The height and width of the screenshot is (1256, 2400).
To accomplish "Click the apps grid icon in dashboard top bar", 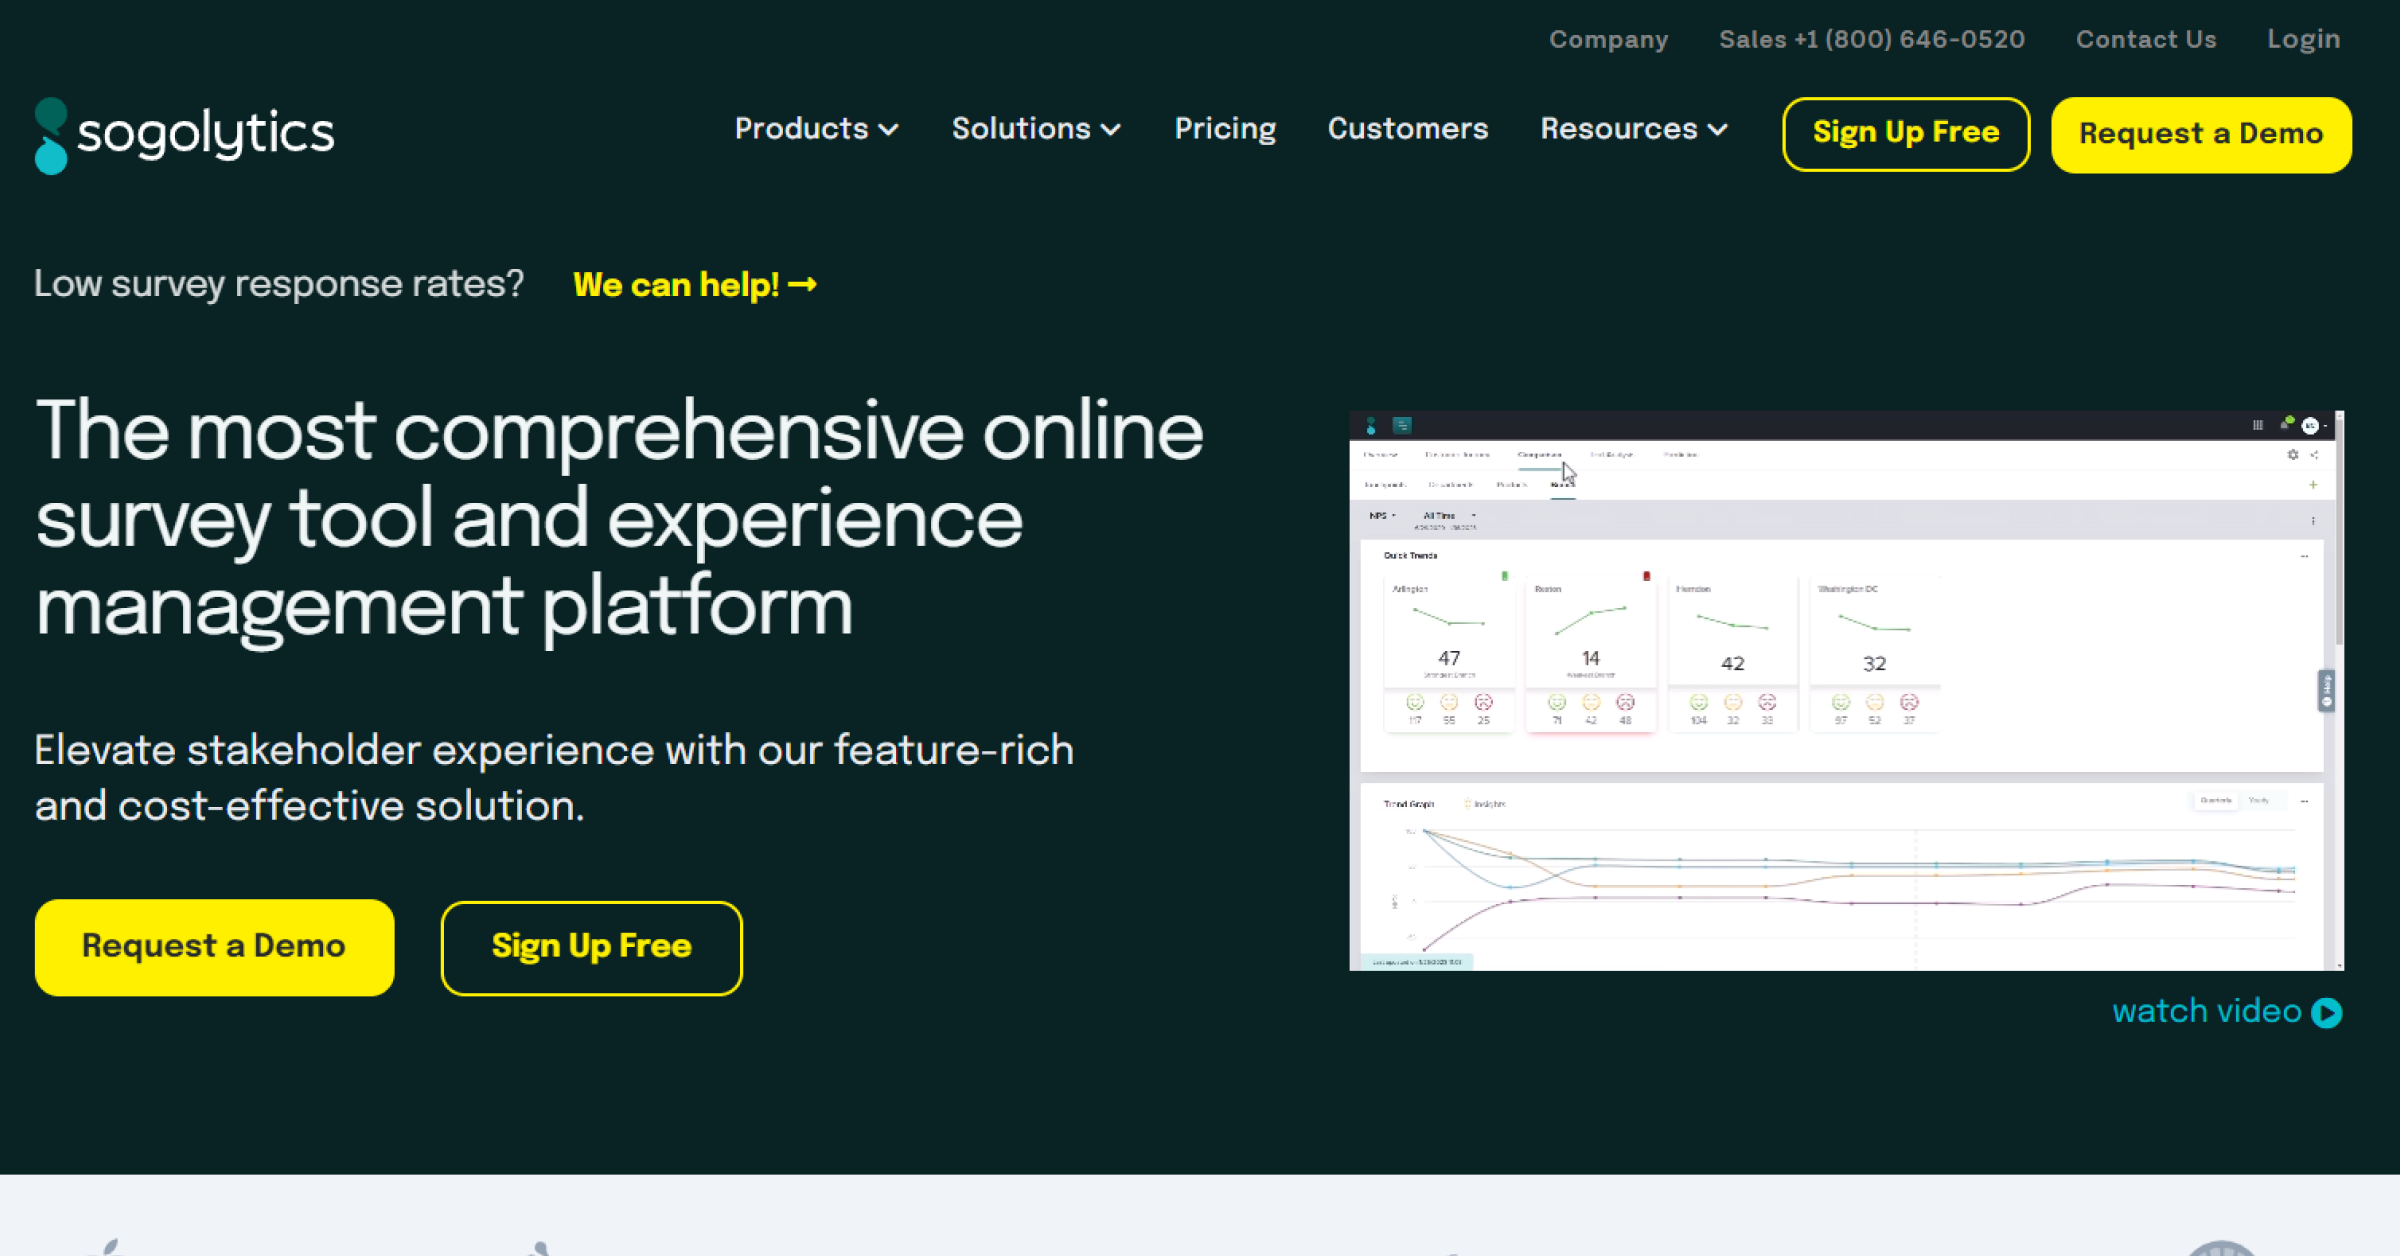I will coord(2258,425).
